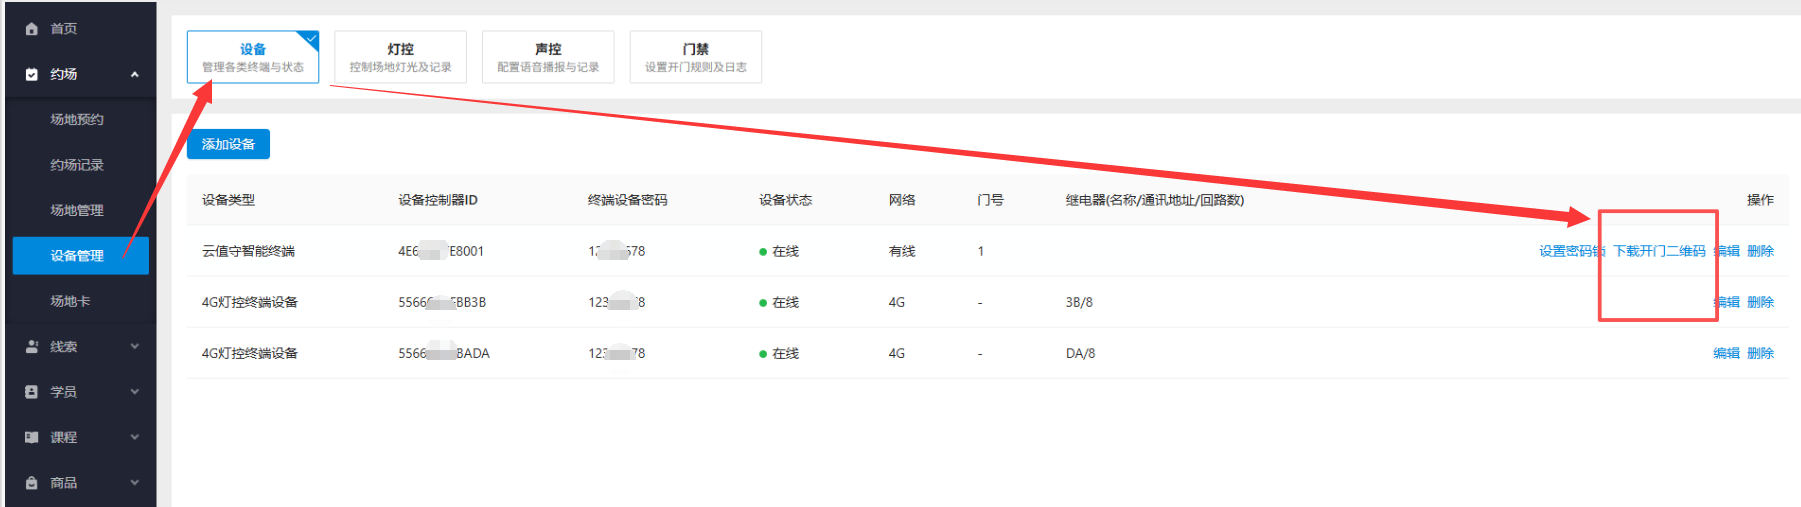The height and width of the screenshot is (507, 1801).
Task: Expand the 线索 menu chevron
Action: [x=134, y=347]
